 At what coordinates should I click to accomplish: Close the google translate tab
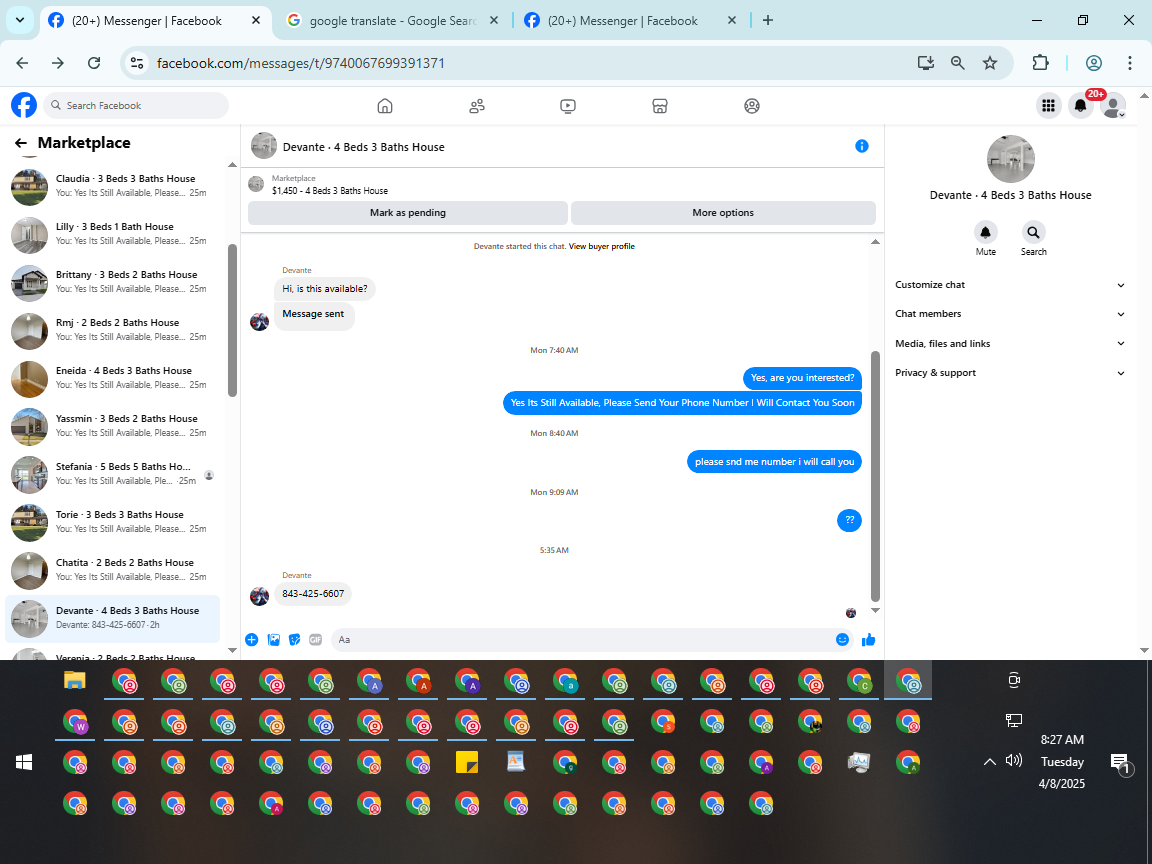[494, 21]
